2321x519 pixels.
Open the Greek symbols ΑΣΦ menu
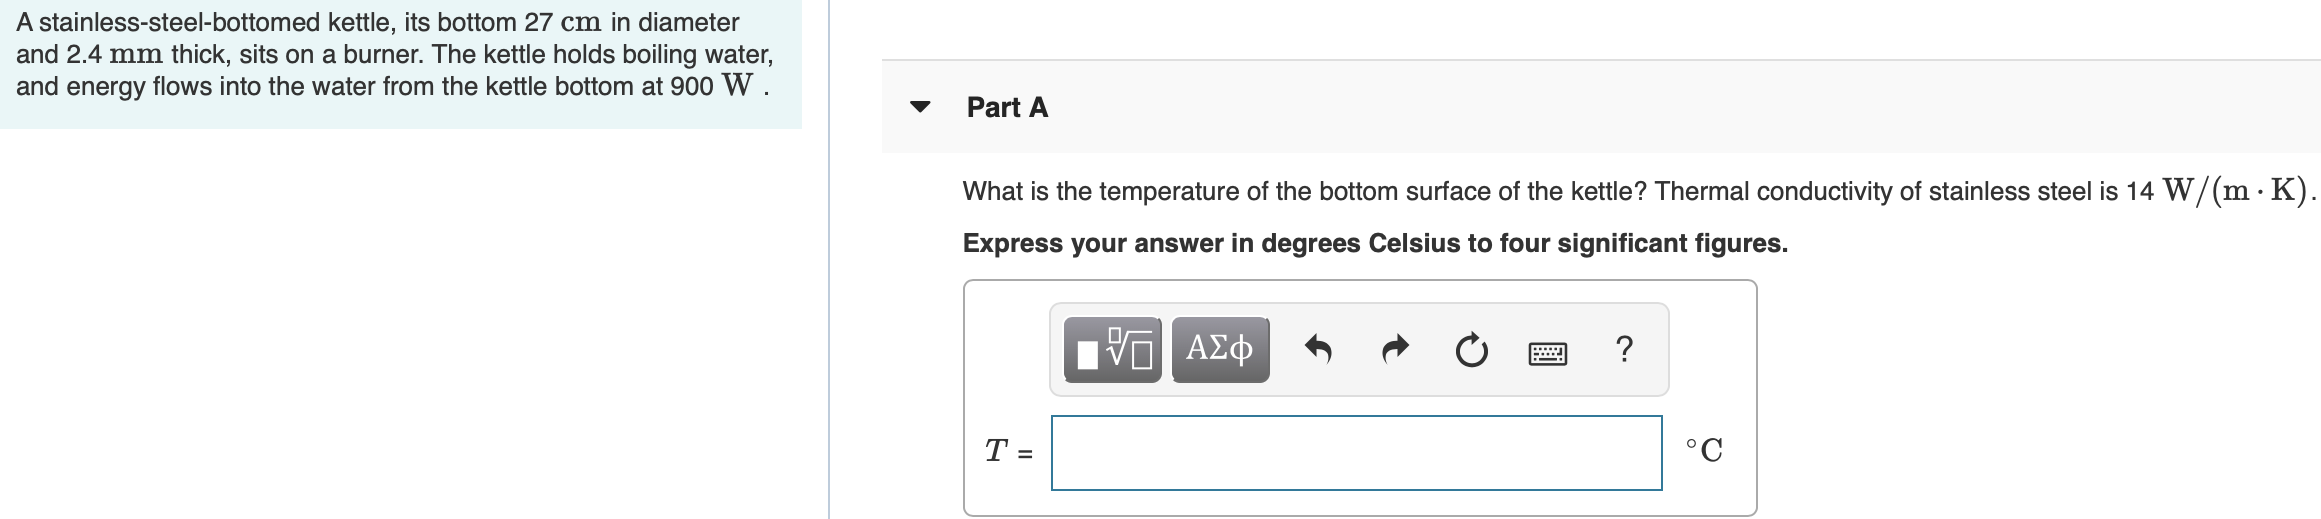[x=1220, y=350]
